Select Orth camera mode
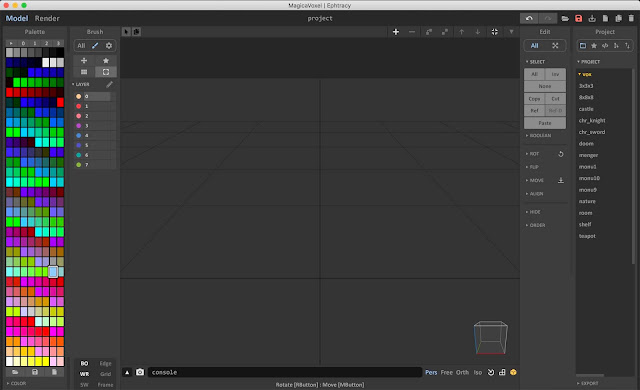This screenshot has width=640, height=390. [462, 372]
